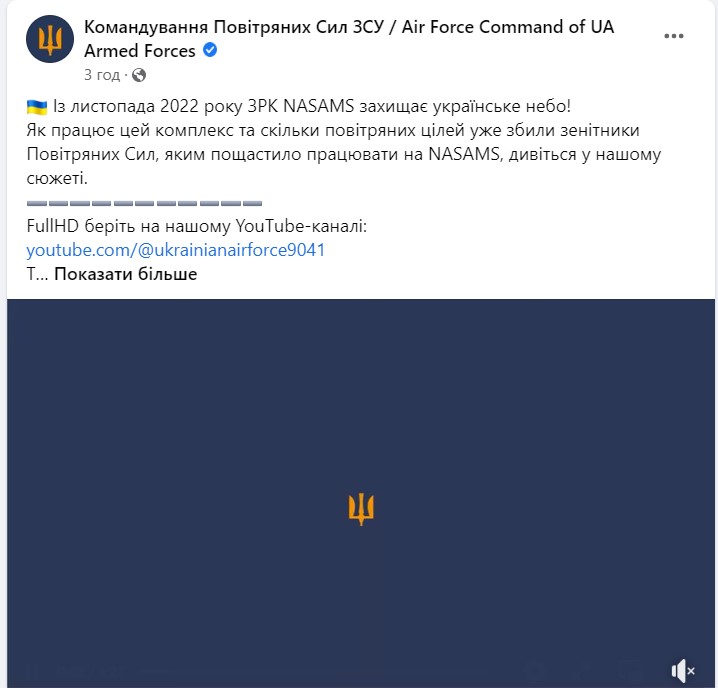The height and width of the screenshot is (688, 718).
Task: Unmute the video with the speaker icon
Action: pyautogui.click(x=683, y=671)
